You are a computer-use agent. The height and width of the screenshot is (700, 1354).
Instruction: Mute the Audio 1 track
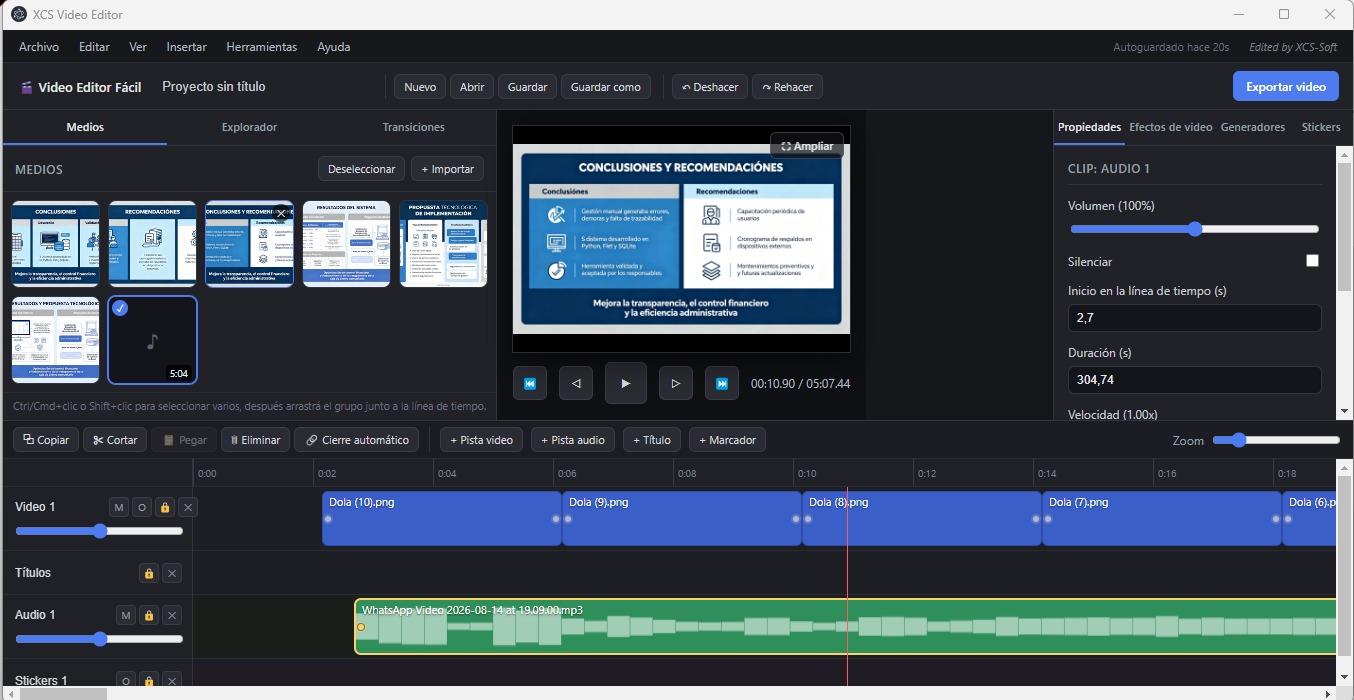point(126,615)
